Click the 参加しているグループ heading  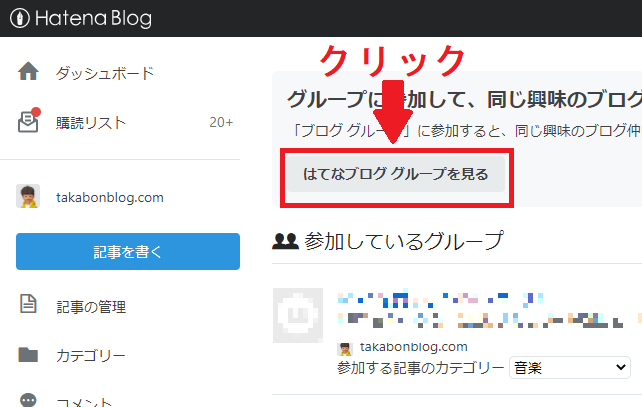(404, 241)
